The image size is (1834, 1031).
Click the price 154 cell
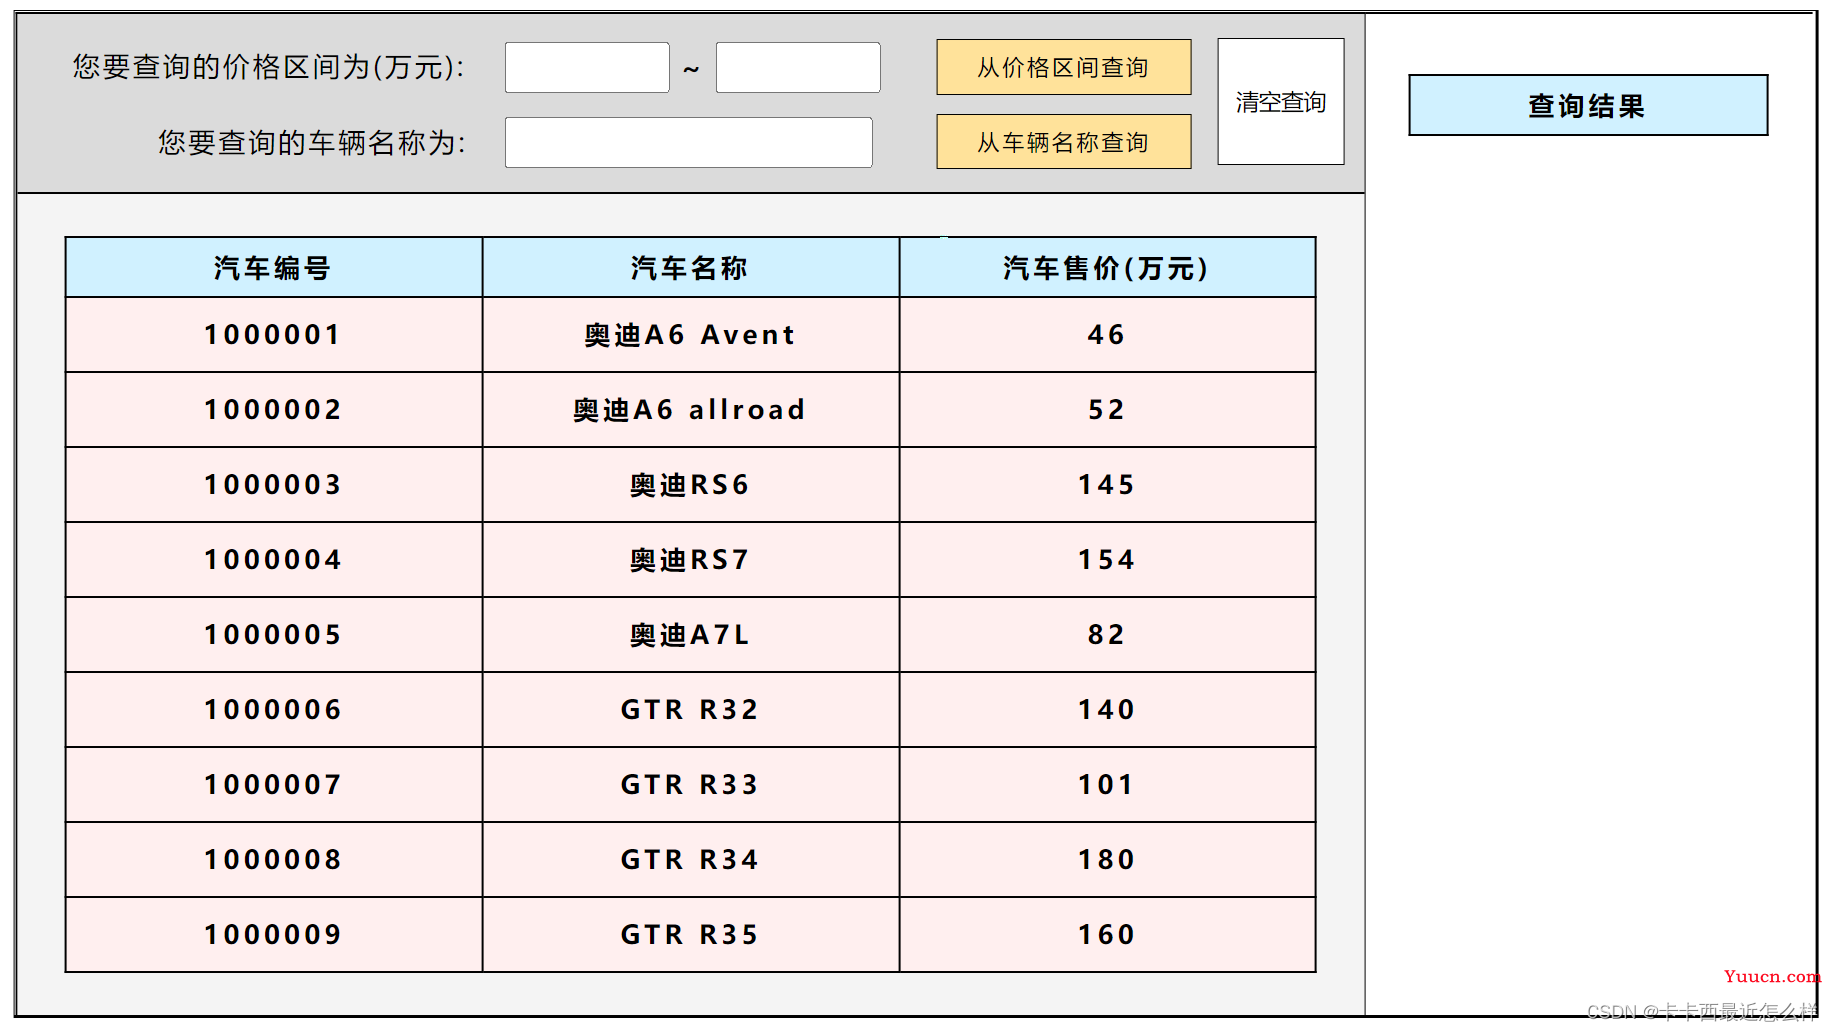click(x=1108, y=560)
